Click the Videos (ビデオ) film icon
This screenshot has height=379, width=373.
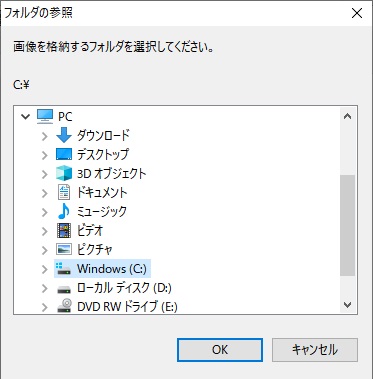click(64, 230)
